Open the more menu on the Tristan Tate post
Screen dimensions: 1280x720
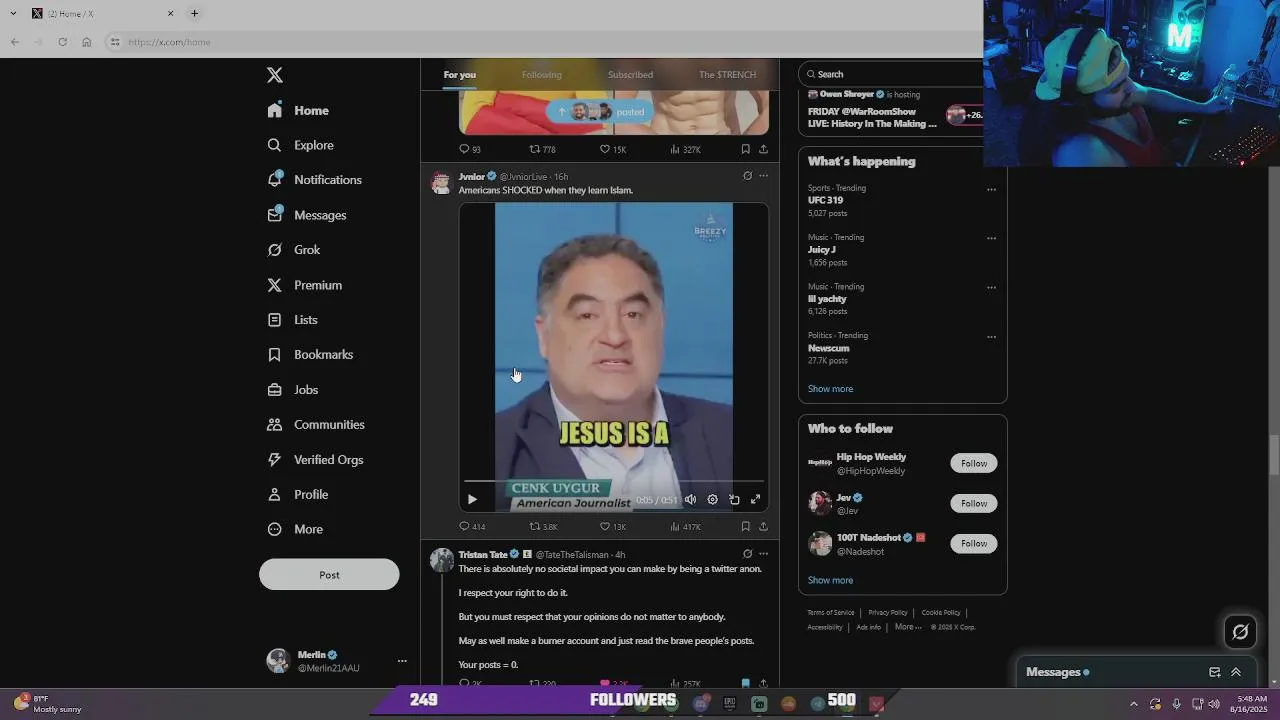coord(763,554)
